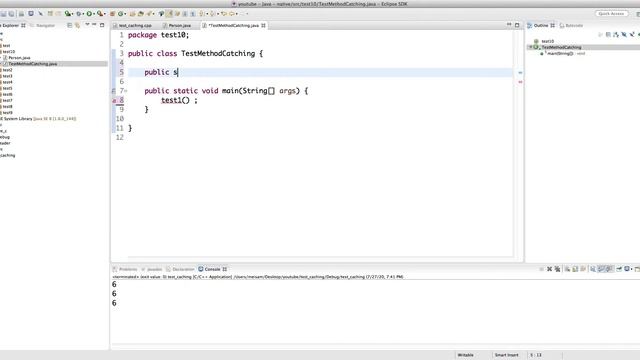Screen dimensions: 640x360
Task: Open the External Tools dropdown arrow
Action: [104, 14]
